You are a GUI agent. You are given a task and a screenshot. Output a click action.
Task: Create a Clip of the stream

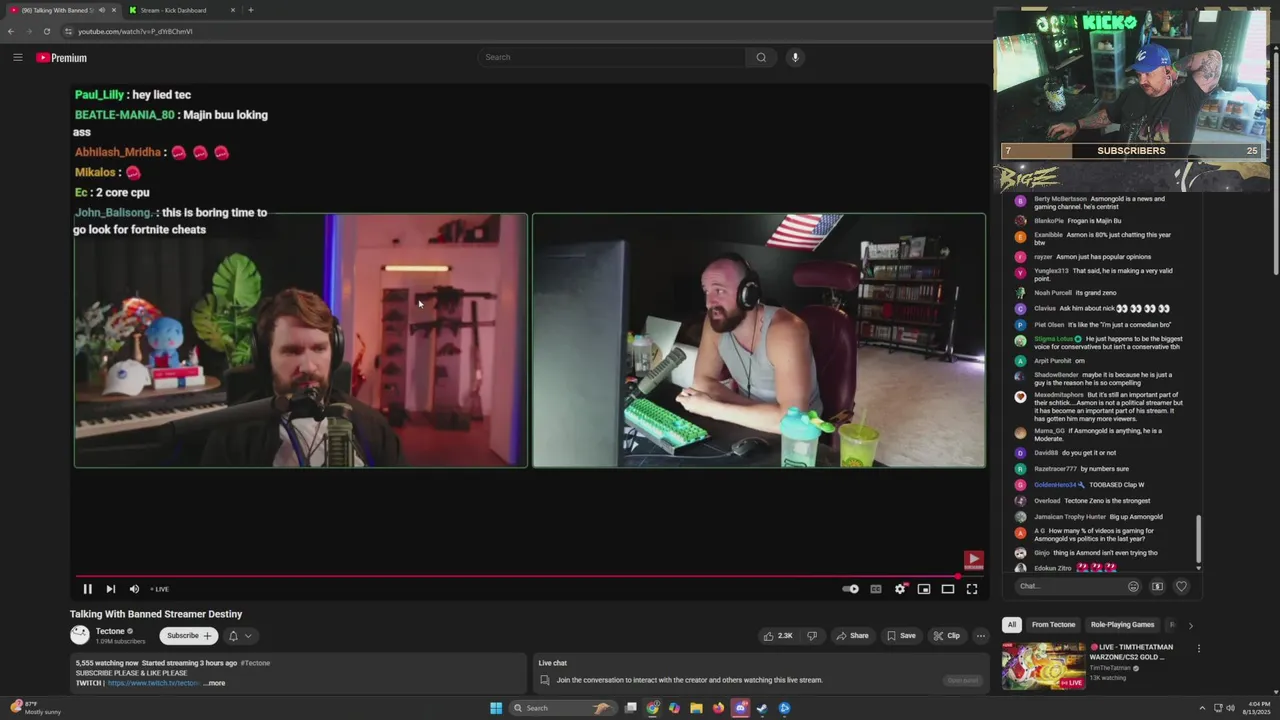(x=946, y=635)
